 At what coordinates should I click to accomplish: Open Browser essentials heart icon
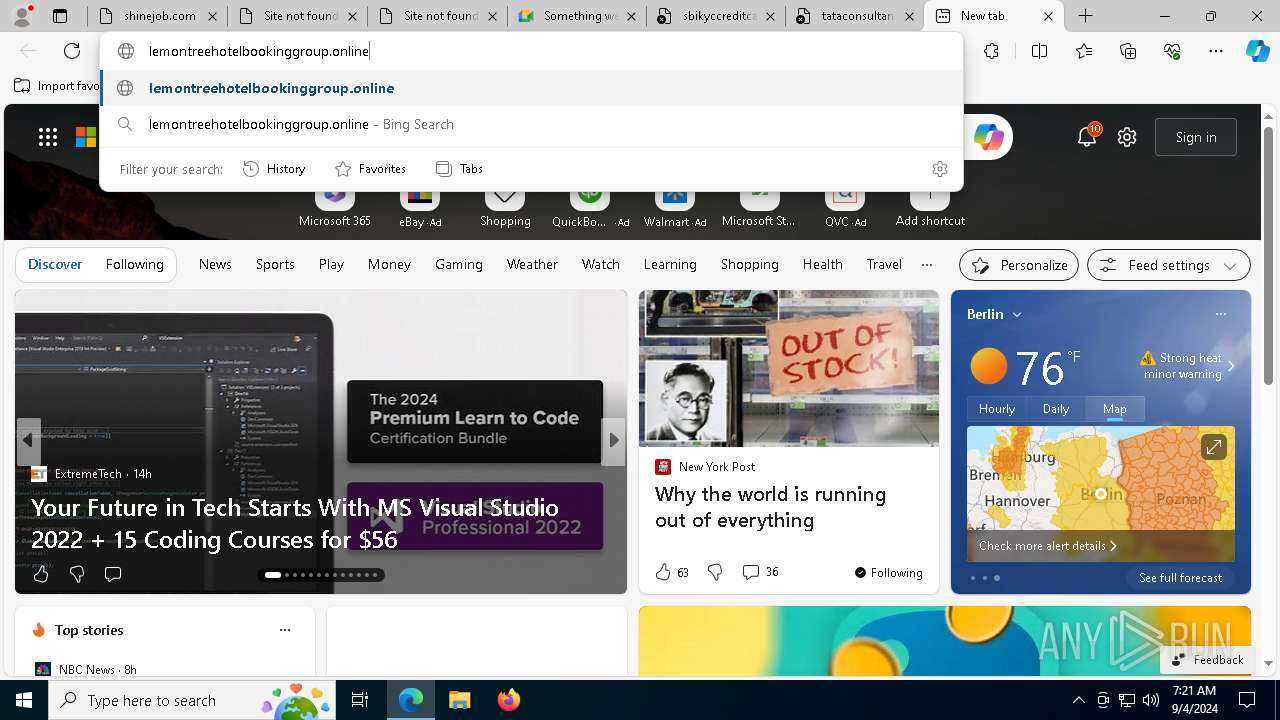point(1172,51)
